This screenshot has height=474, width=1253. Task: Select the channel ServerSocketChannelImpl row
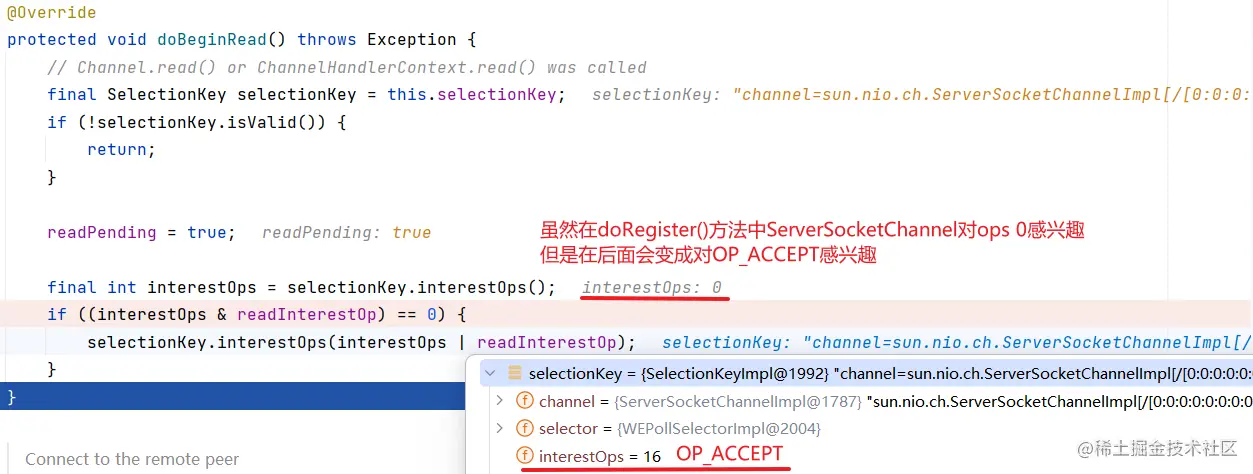tap(700, 401)
